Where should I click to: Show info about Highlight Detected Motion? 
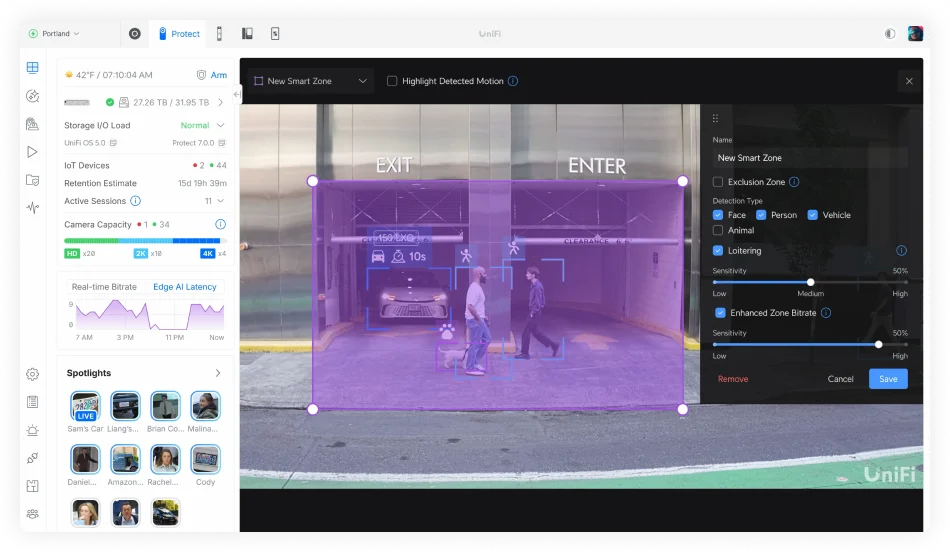tap(513, 81)
